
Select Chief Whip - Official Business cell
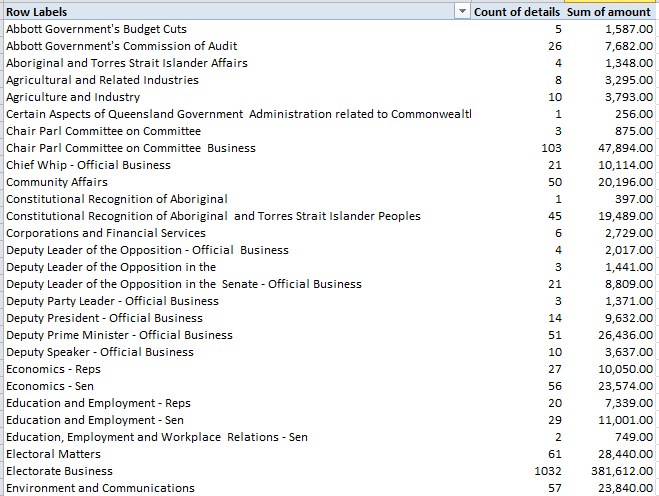point(88,165)
